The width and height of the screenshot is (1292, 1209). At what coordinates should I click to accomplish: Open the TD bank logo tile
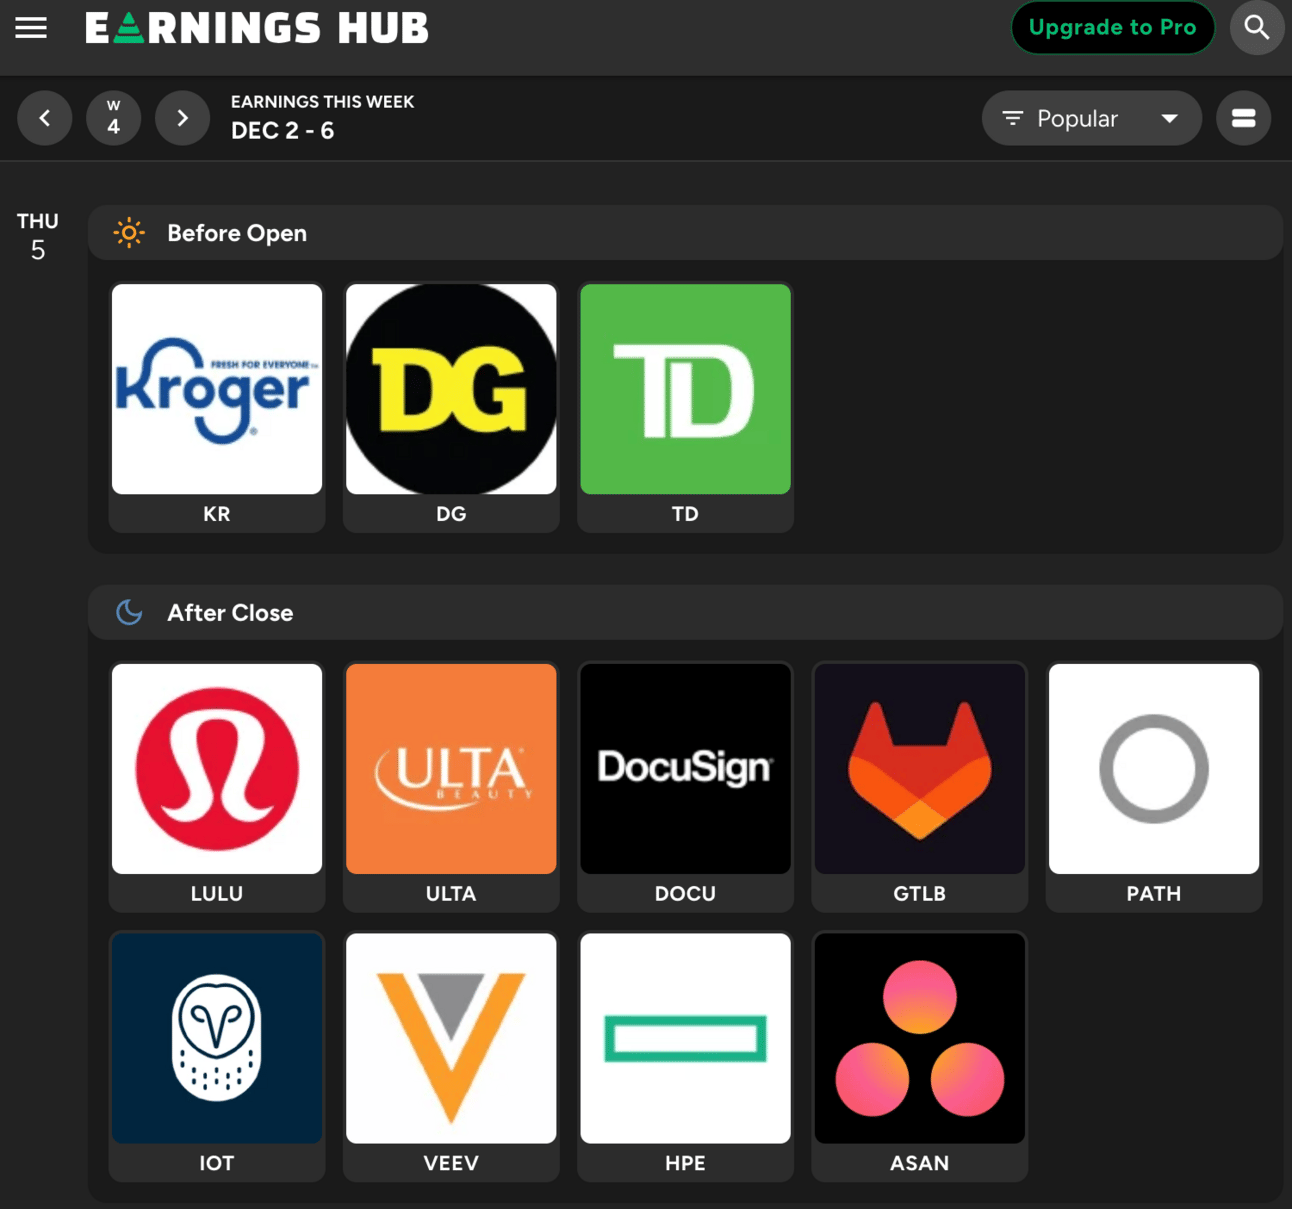[685, 389]
